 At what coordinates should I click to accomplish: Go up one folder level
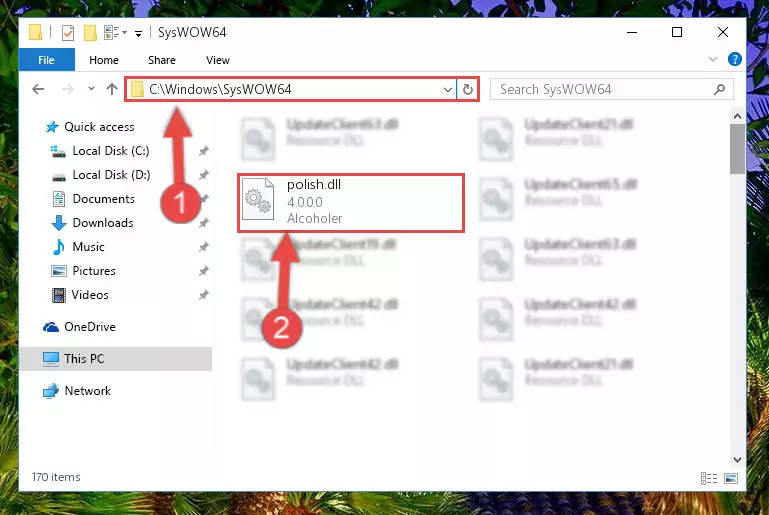click(112, 89)
